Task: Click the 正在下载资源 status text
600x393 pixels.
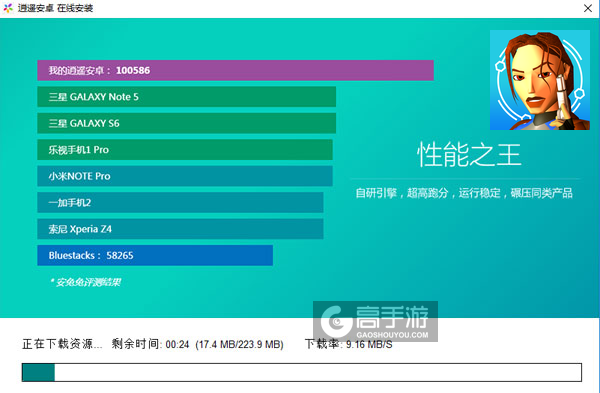Action: coord(62,344)
